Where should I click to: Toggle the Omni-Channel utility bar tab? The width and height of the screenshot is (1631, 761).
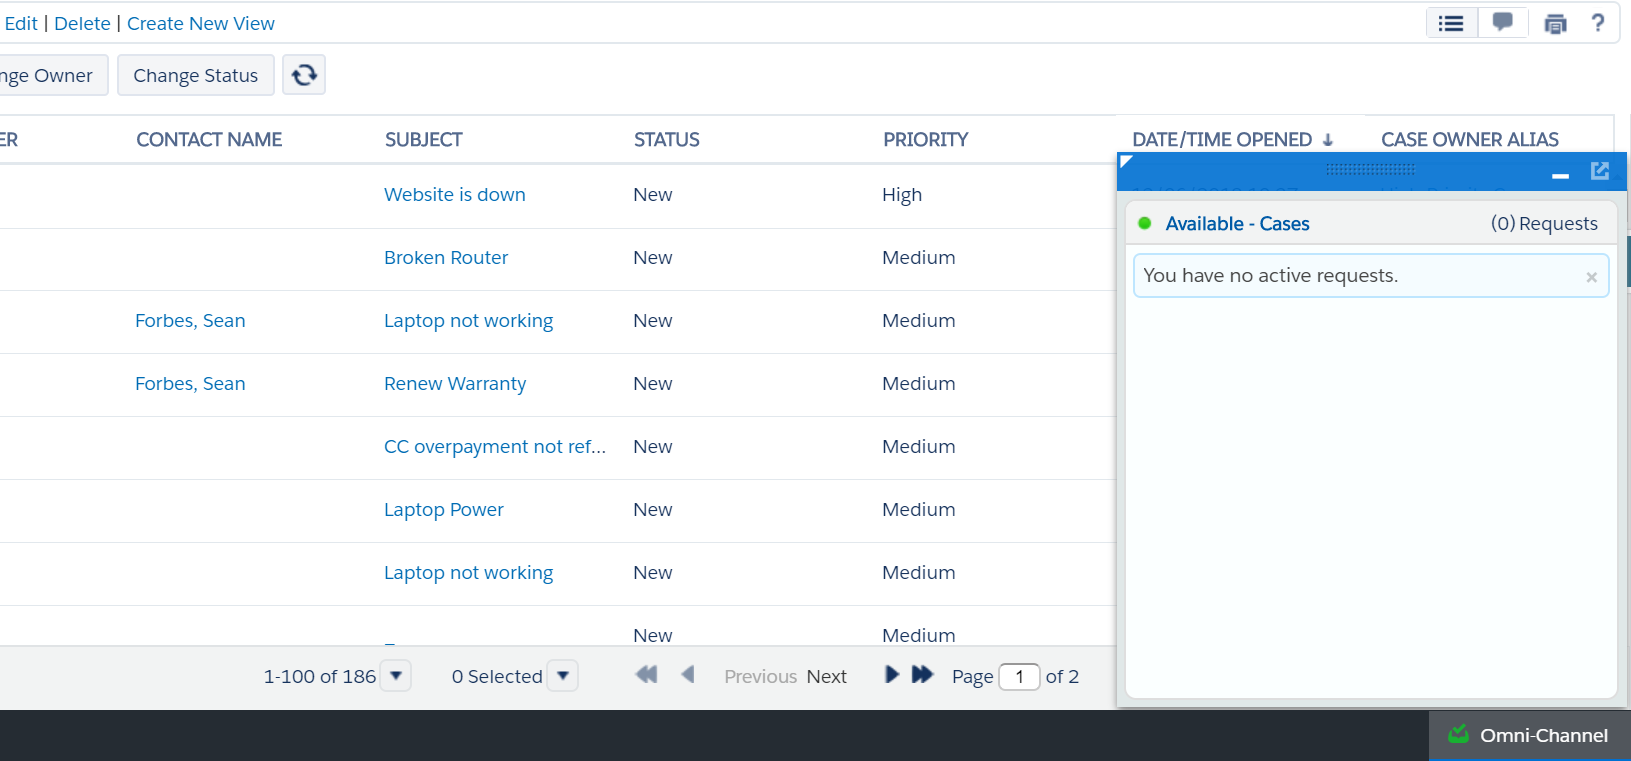pyautogui.click(x=1530, y=736)
